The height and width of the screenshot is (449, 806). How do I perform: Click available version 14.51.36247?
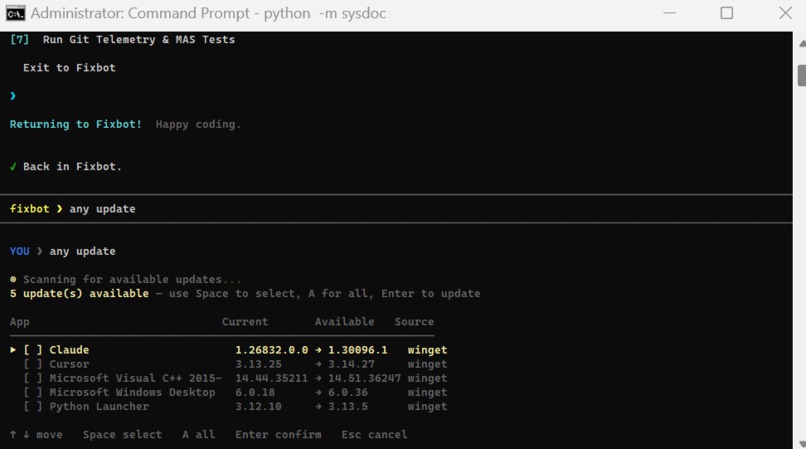point(364,378)
